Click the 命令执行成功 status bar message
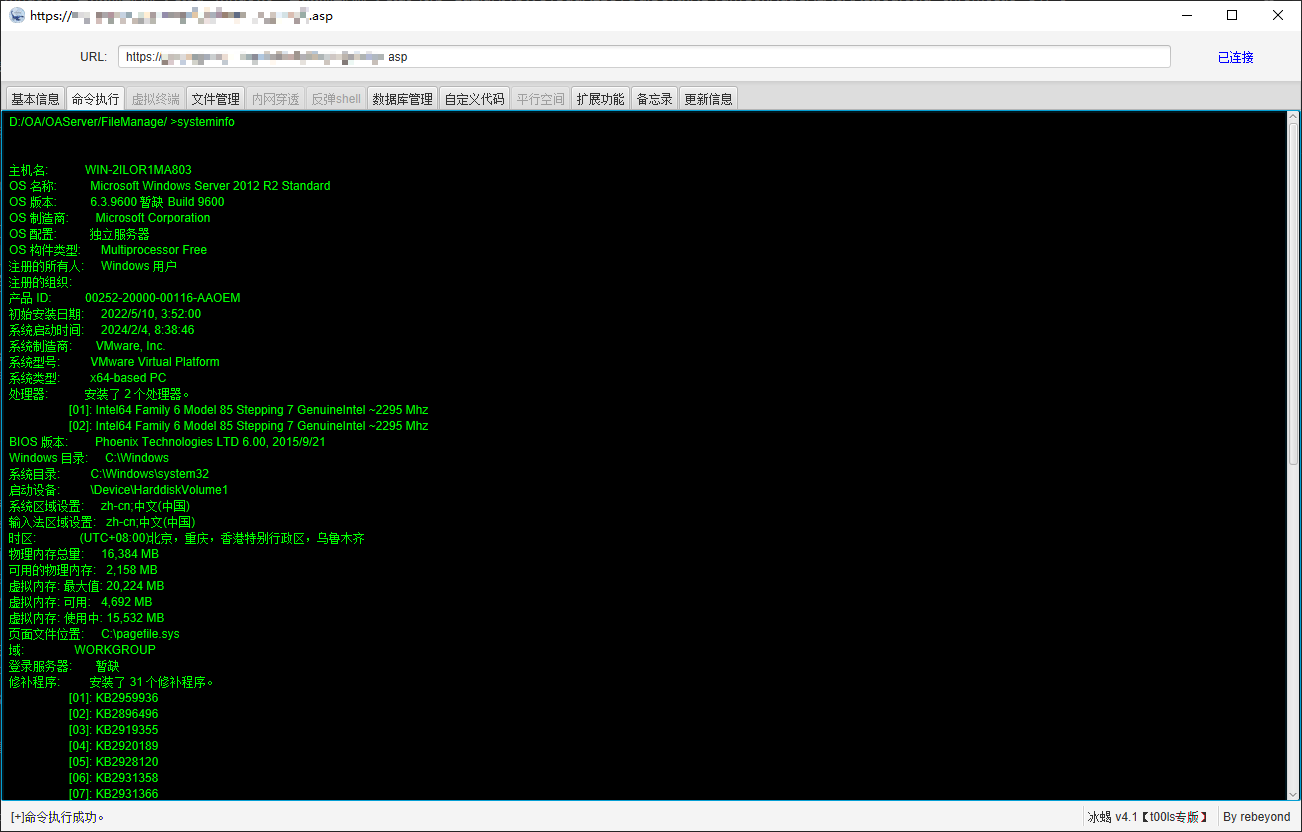Viewport: 1302px width, 832px height. [58, 817]
